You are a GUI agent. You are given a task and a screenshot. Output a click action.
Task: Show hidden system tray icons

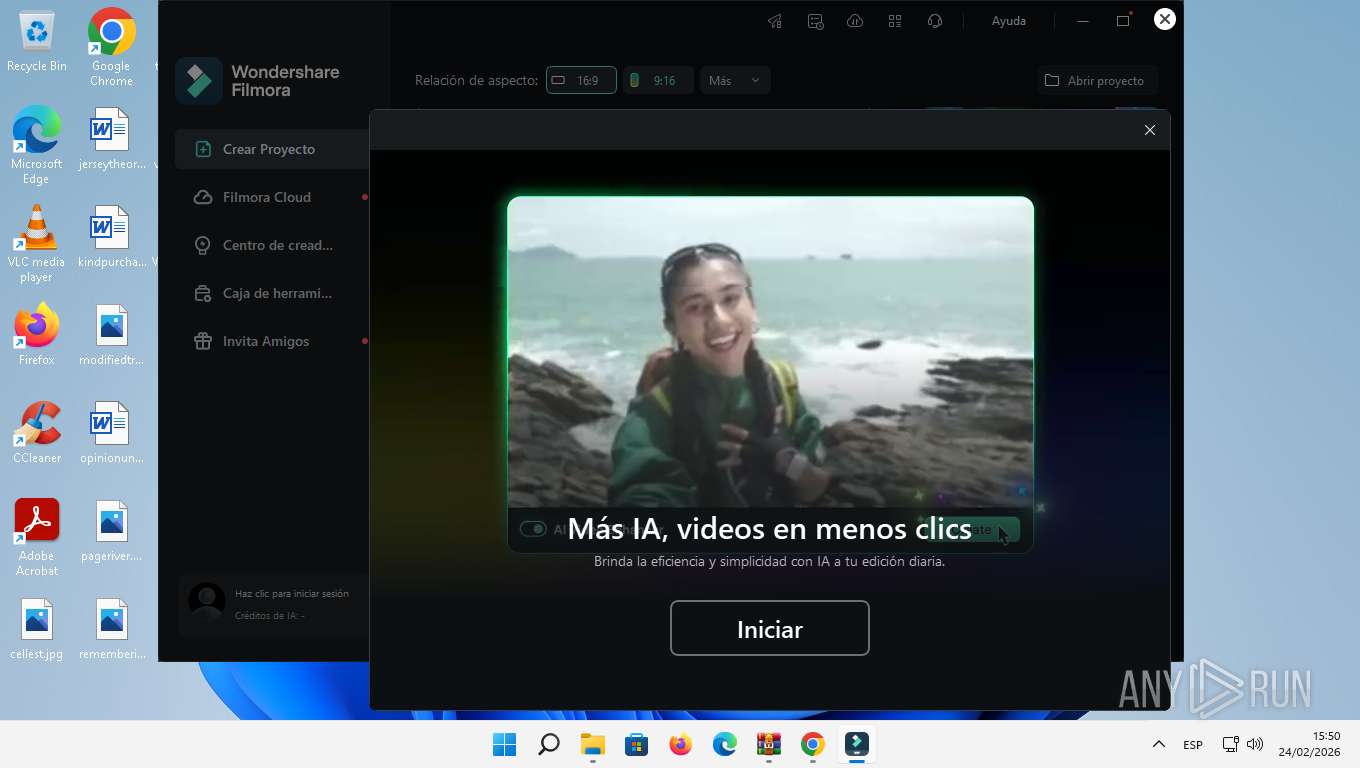[x=1159, y=744]
